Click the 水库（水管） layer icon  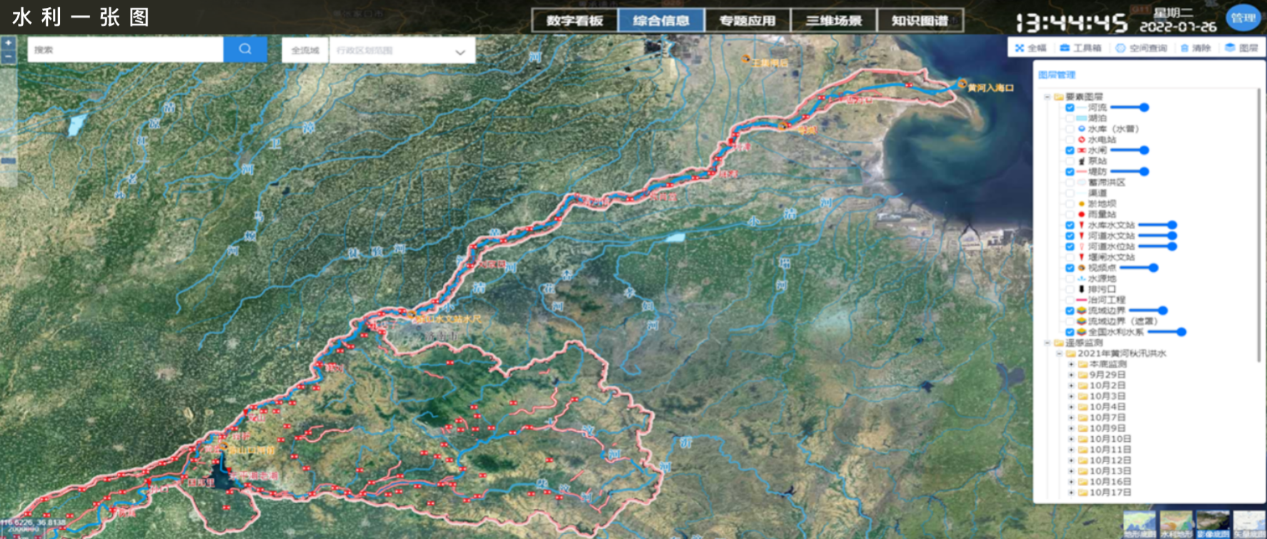(1081, 129)
